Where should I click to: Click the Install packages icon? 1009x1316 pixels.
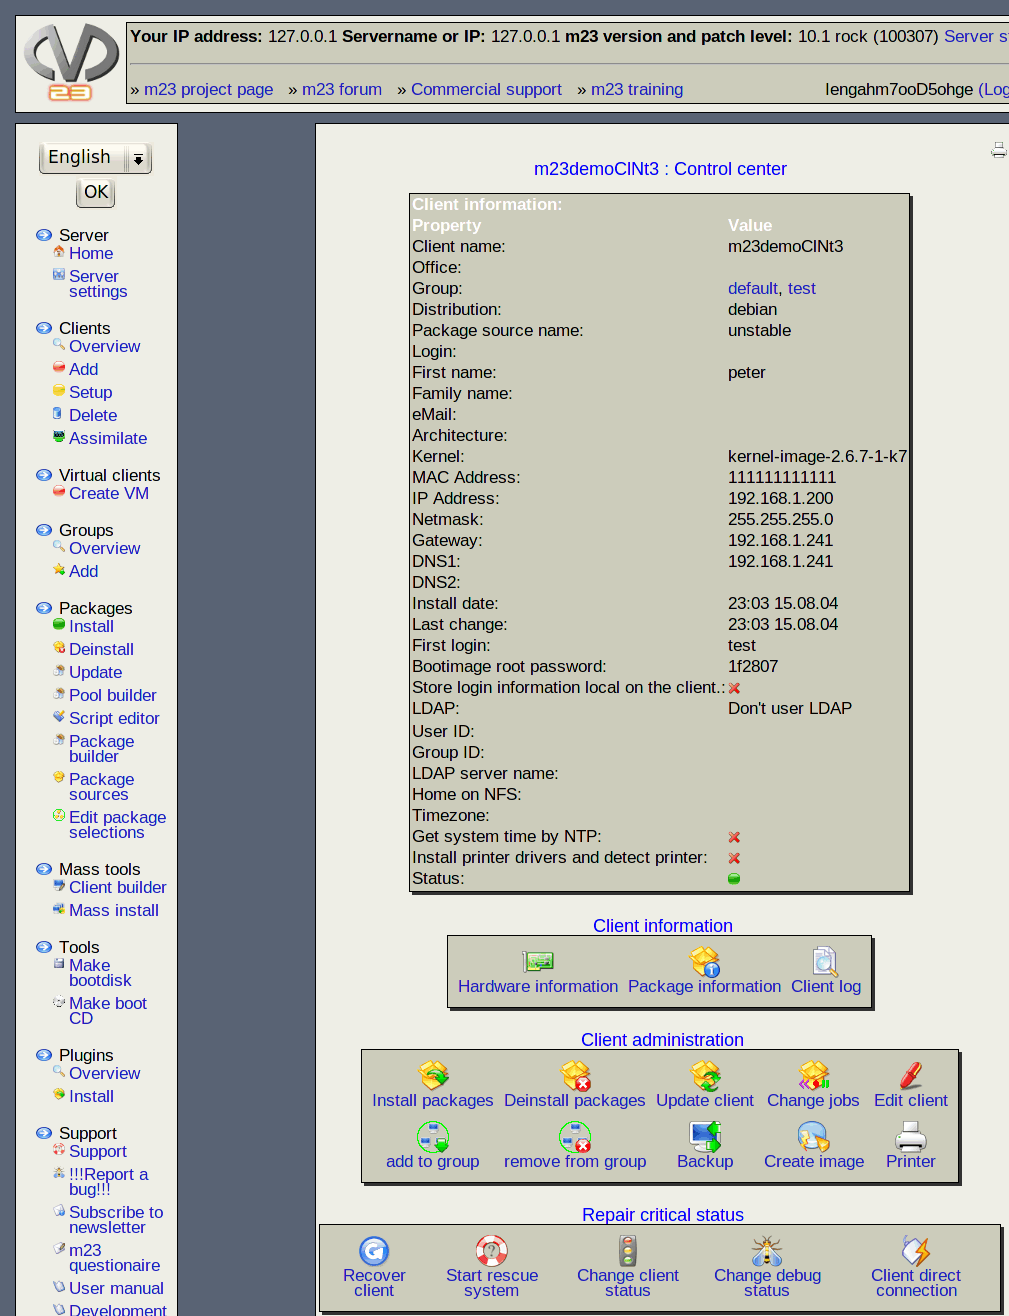(433, 1076)
